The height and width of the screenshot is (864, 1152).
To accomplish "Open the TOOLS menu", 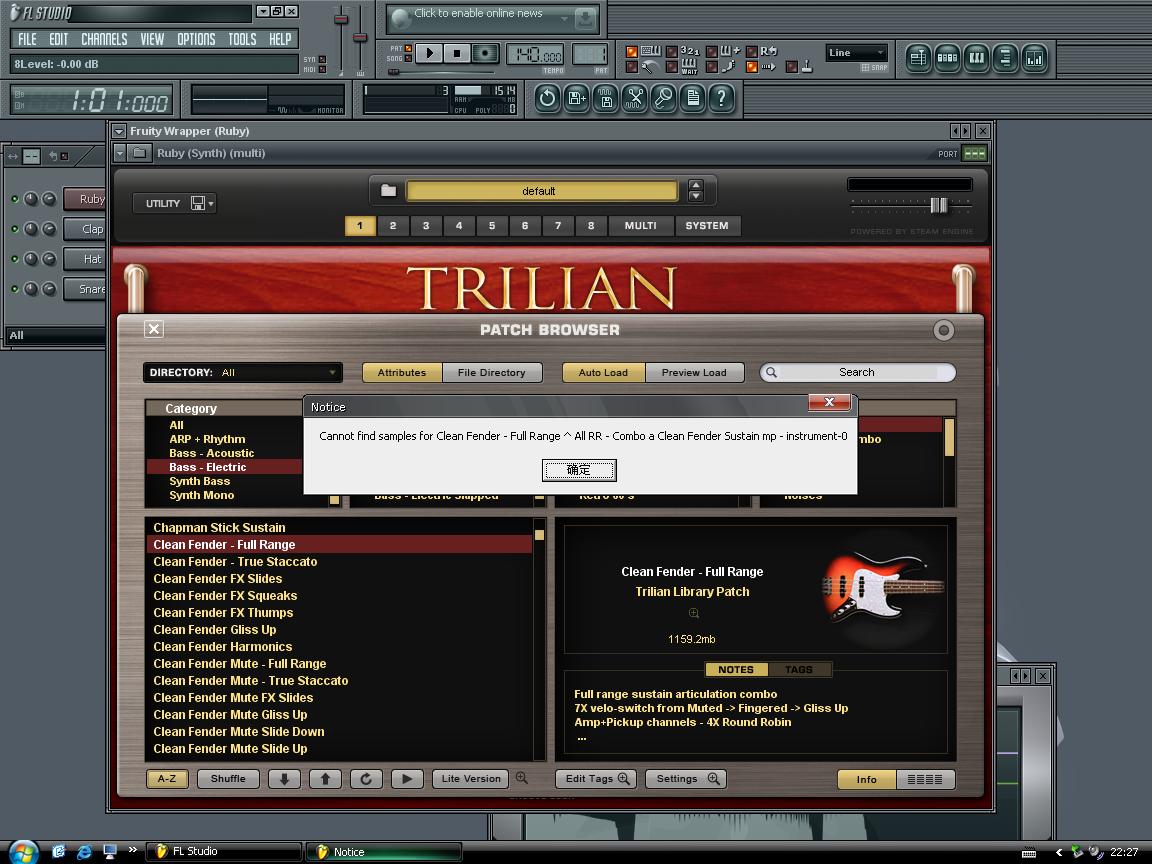I will [x=242, y=39].
